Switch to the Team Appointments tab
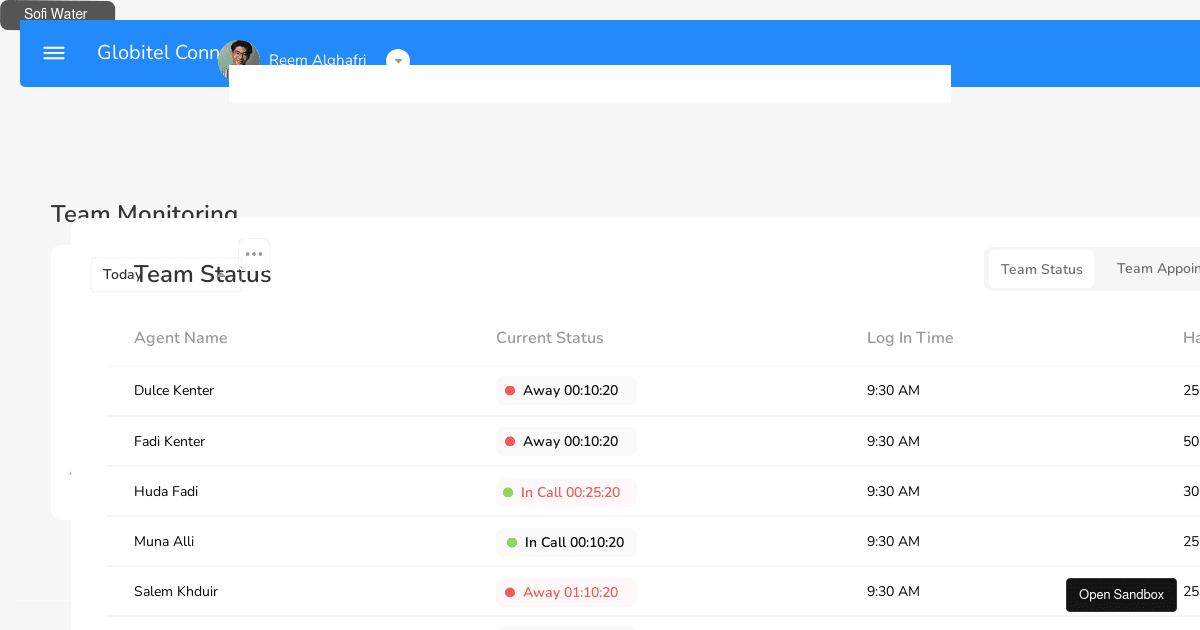 point(1157,269)
